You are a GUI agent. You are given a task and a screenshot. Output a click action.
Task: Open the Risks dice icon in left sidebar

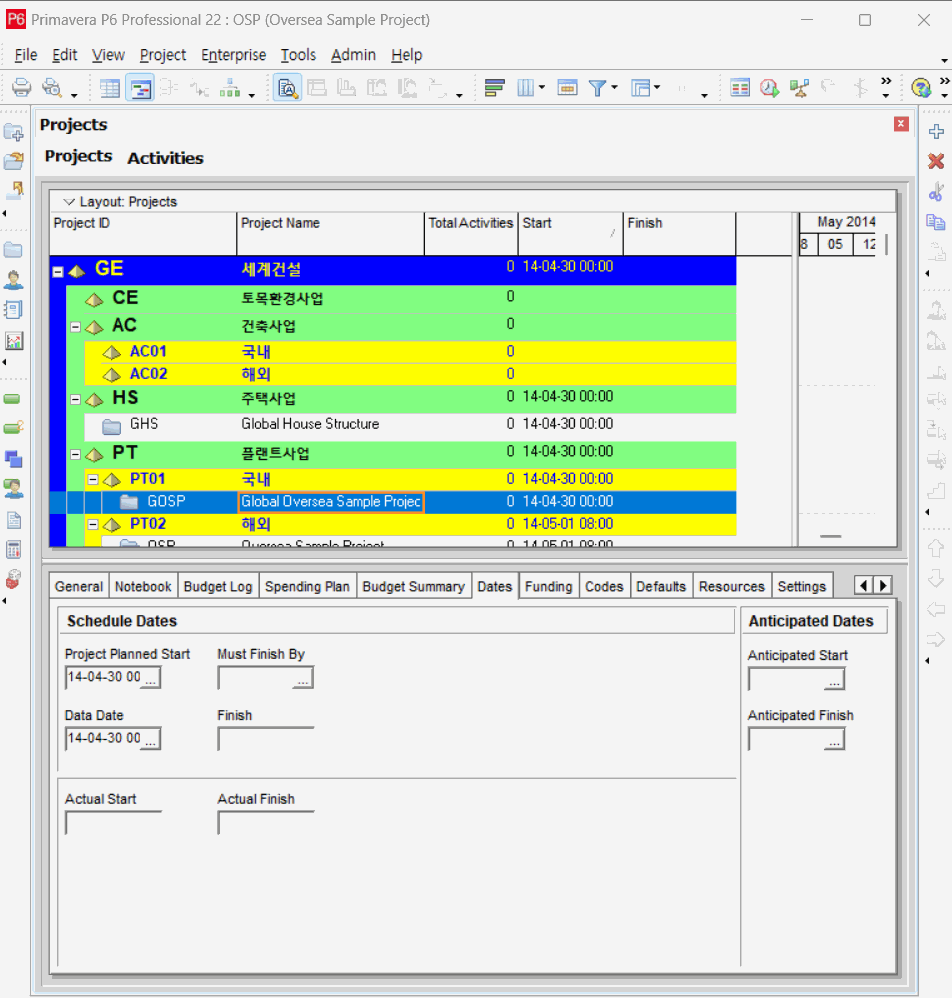pyautogui.click(x=13, y=579)
